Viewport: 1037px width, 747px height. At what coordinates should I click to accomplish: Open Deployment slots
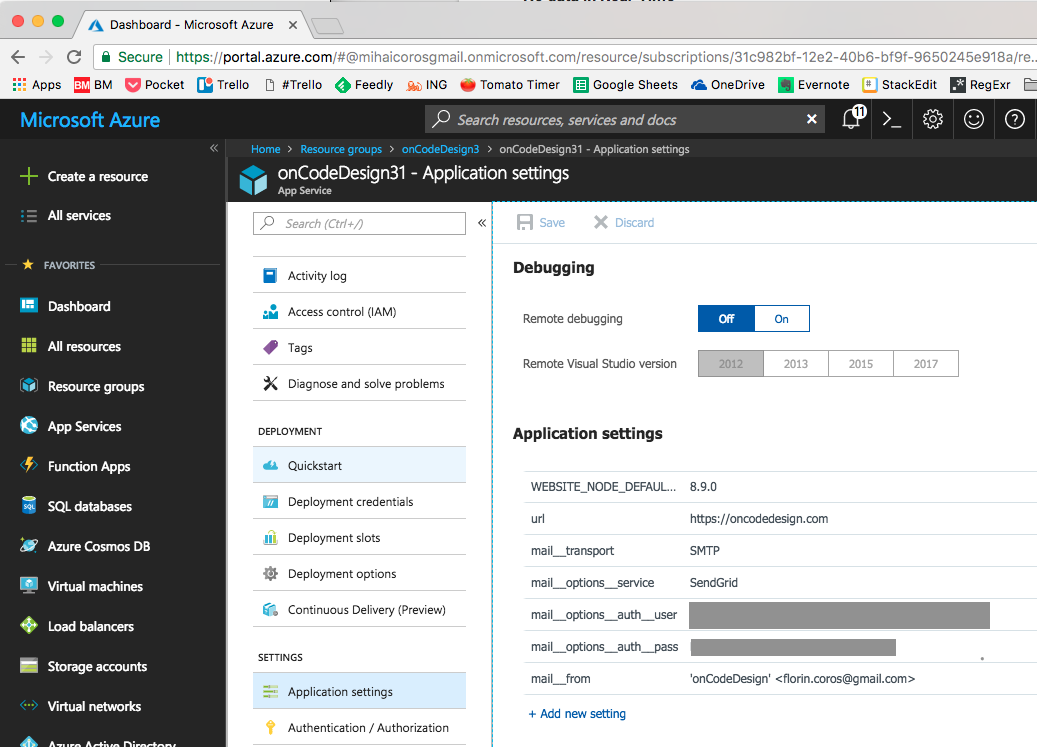coord(359,537)
